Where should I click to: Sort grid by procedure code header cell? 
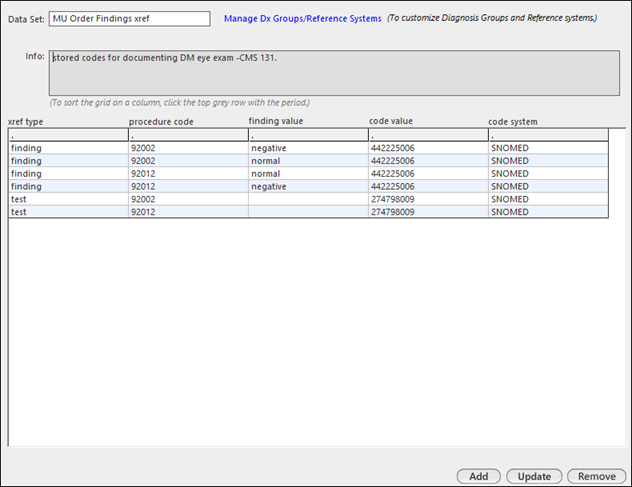(x=188, y=135)
